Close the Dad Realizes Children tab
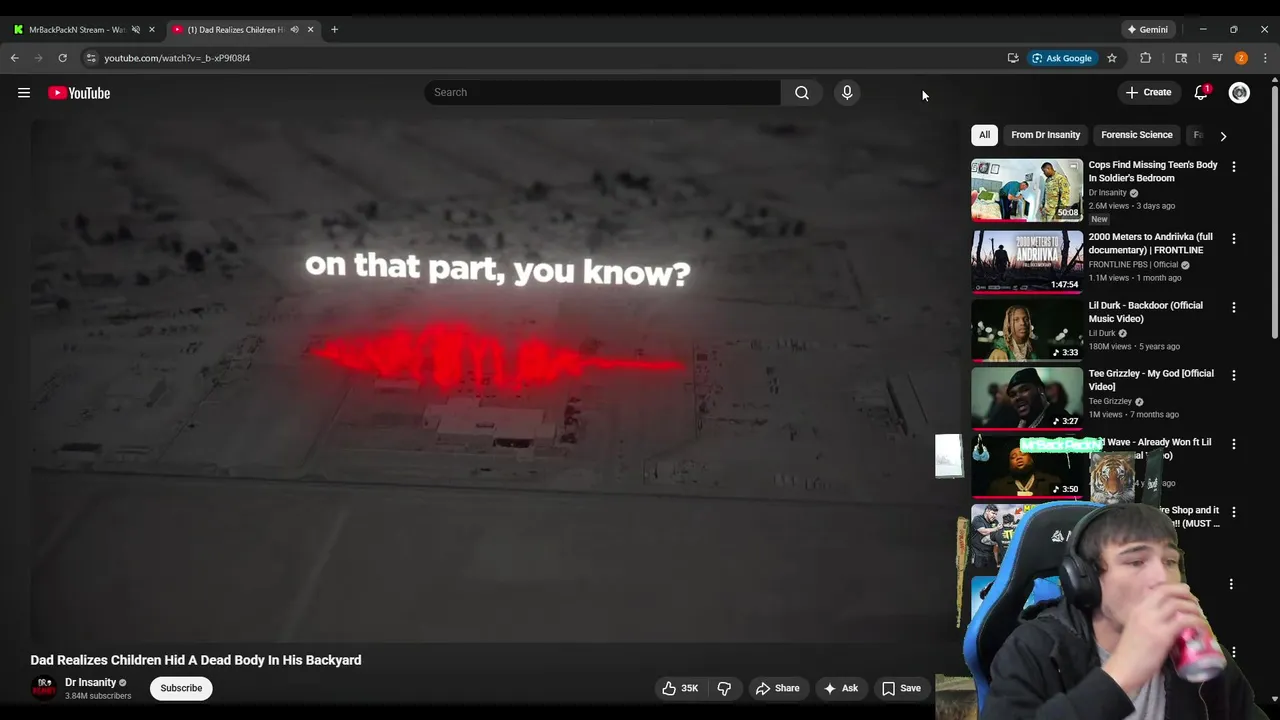The height and width of the screenshot is (720, 1280). point(310,30)
